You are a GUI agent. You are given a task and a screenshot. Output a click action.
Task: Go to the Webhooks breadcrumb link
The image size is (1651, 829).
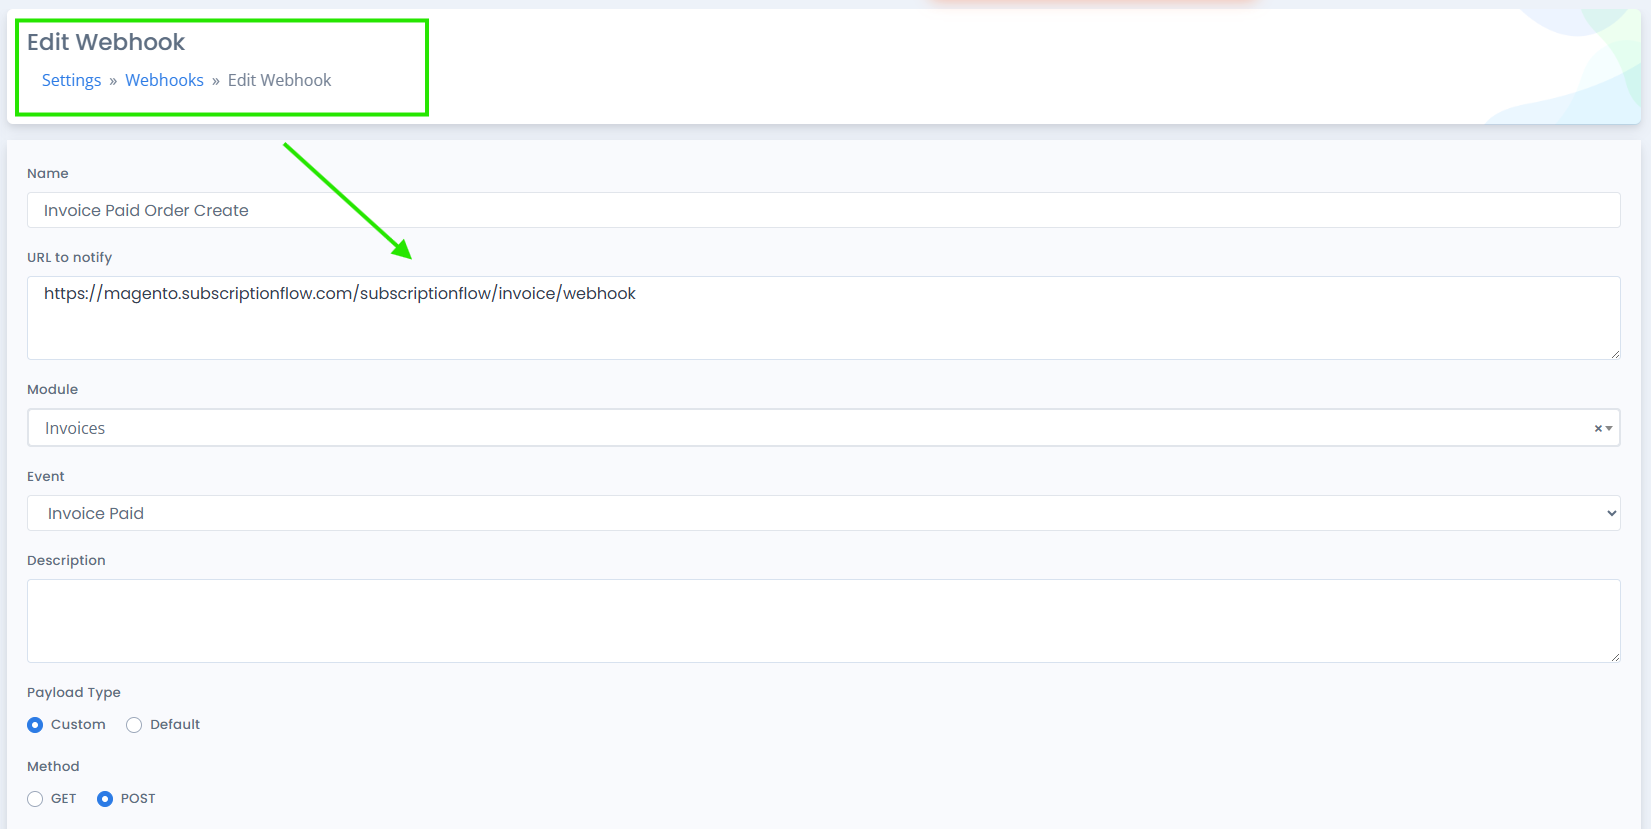tap(164, 80)
